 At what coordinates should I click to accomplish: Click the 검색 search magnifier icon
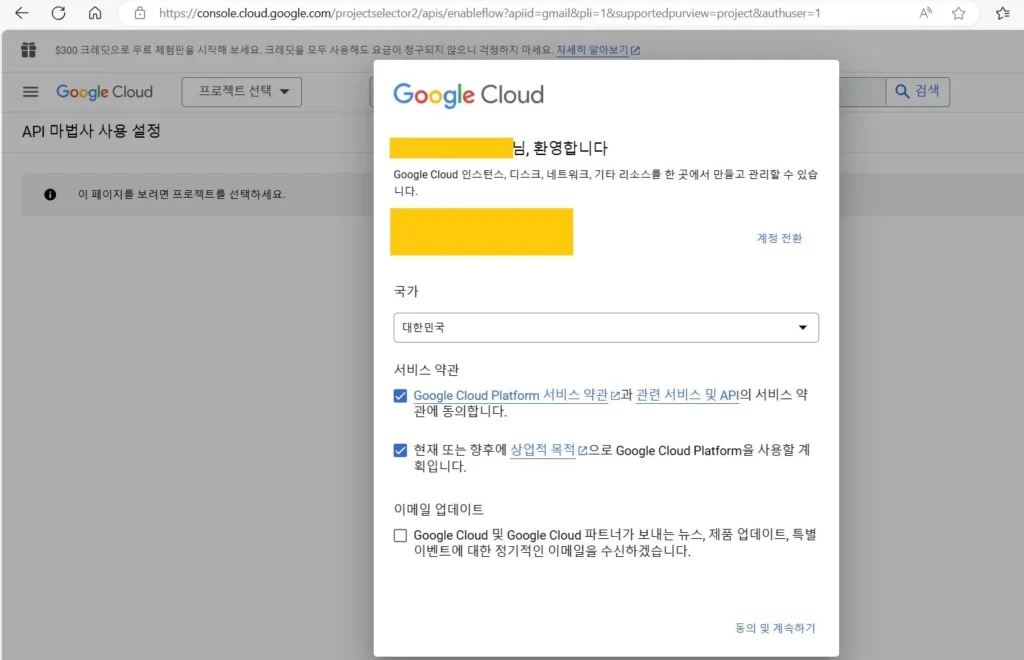pyautogui.click(x=901, y=91)
